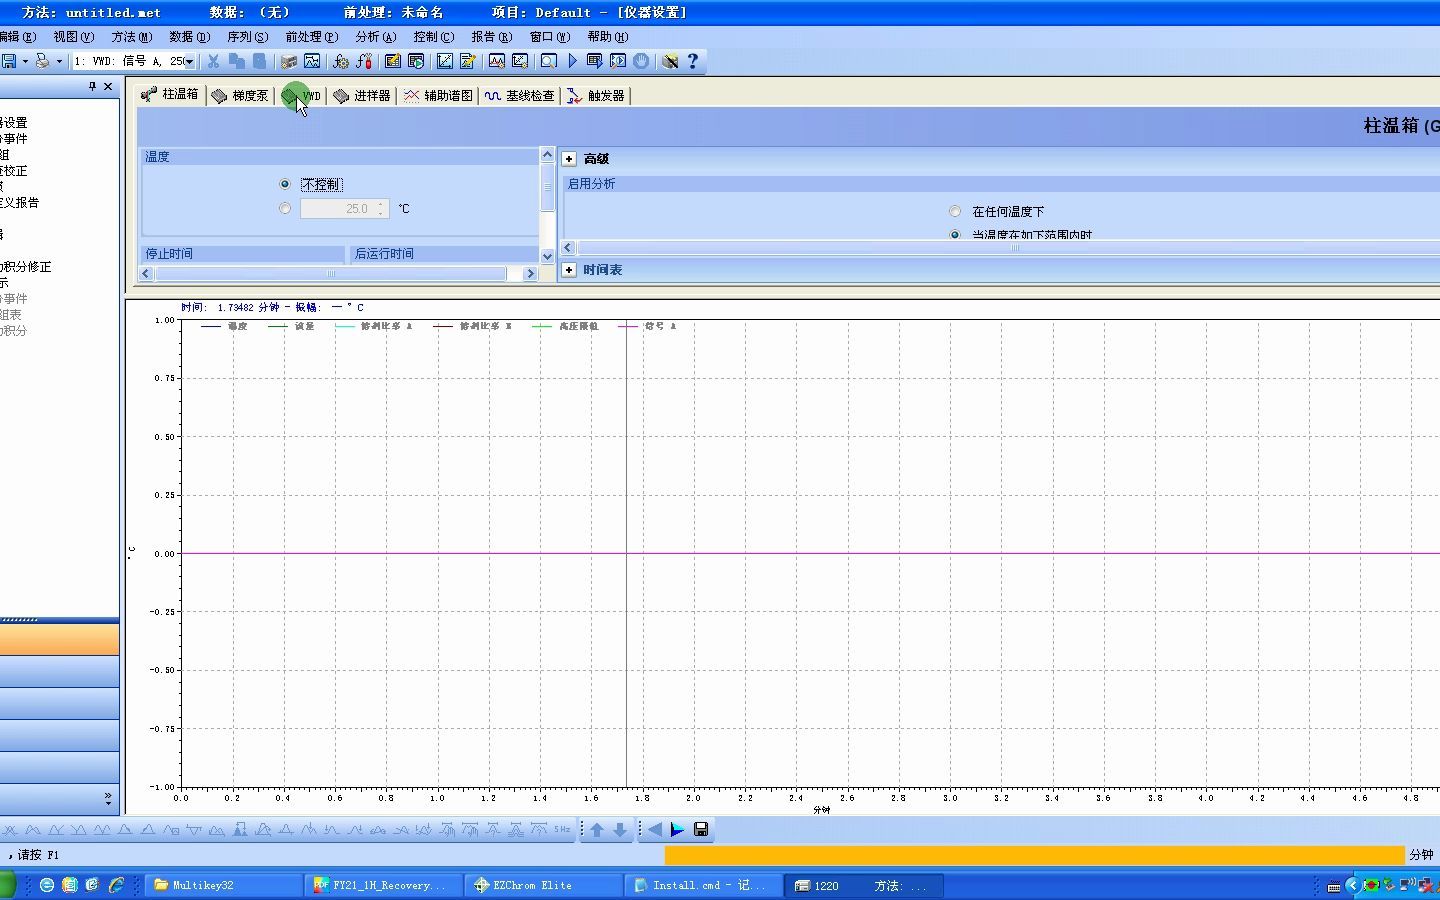Click the blue single run play icon
The image size is (1440, 900).
coord(572,61)
